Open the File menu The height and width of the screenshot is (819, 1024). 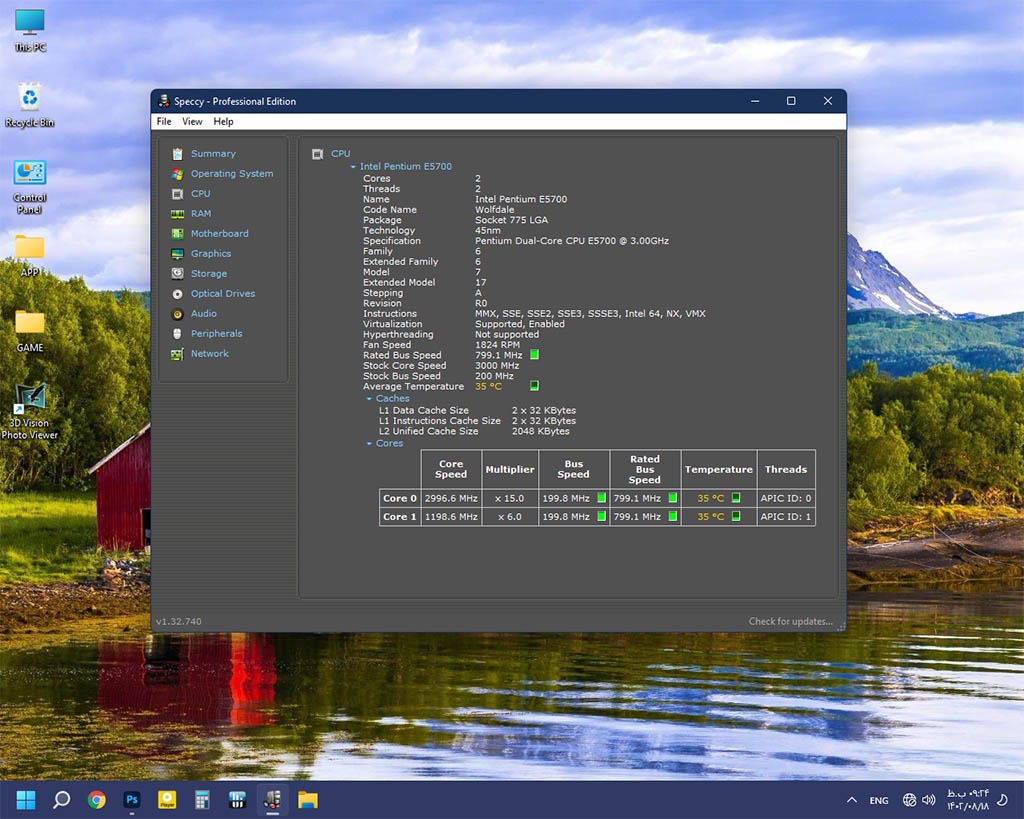(164, 122)
